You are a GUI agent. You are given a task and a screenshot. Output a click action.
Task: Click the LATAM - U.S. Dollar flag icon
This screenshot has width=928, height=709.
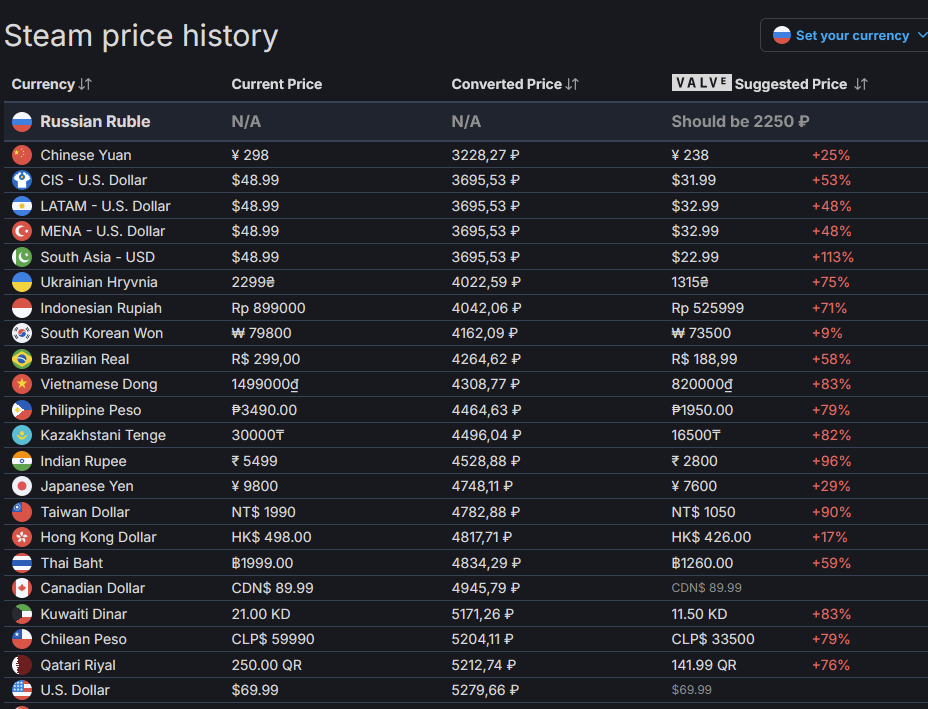coord(22,206)
